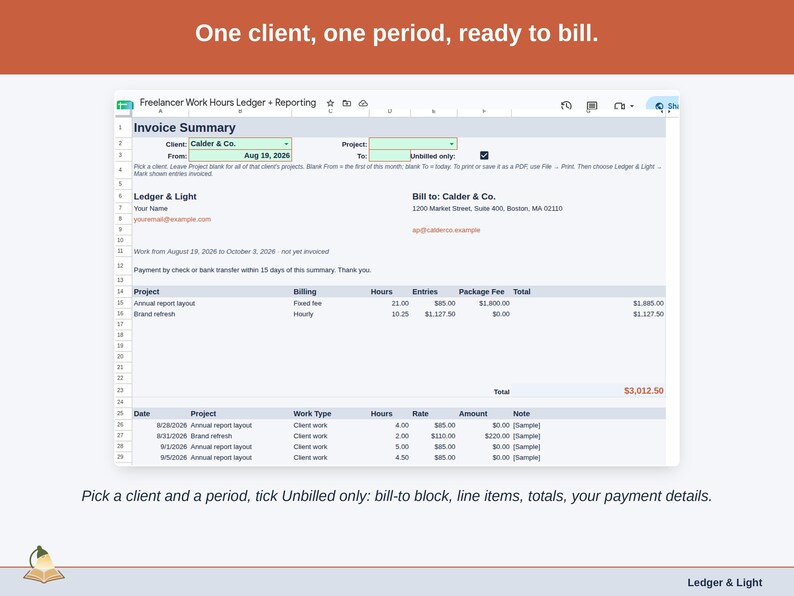
Task: Click the Work from August 19, 2026 line
Action: pos(231,251)
